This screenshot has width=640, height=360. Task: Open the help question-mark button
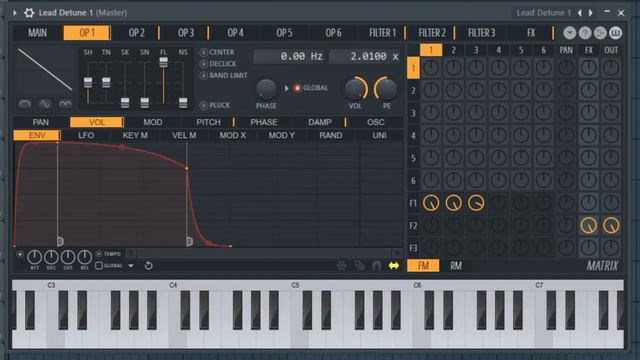point(585,33)
